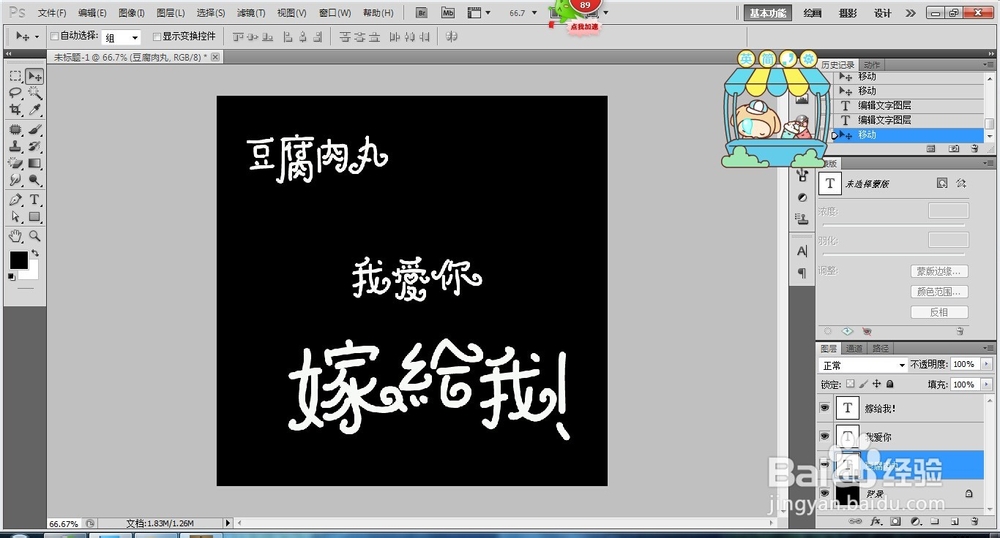This screenshot has height=538, width=1000.
Task: Open the 组 auto-select dropdown
Action: click(x=122, y=38)
